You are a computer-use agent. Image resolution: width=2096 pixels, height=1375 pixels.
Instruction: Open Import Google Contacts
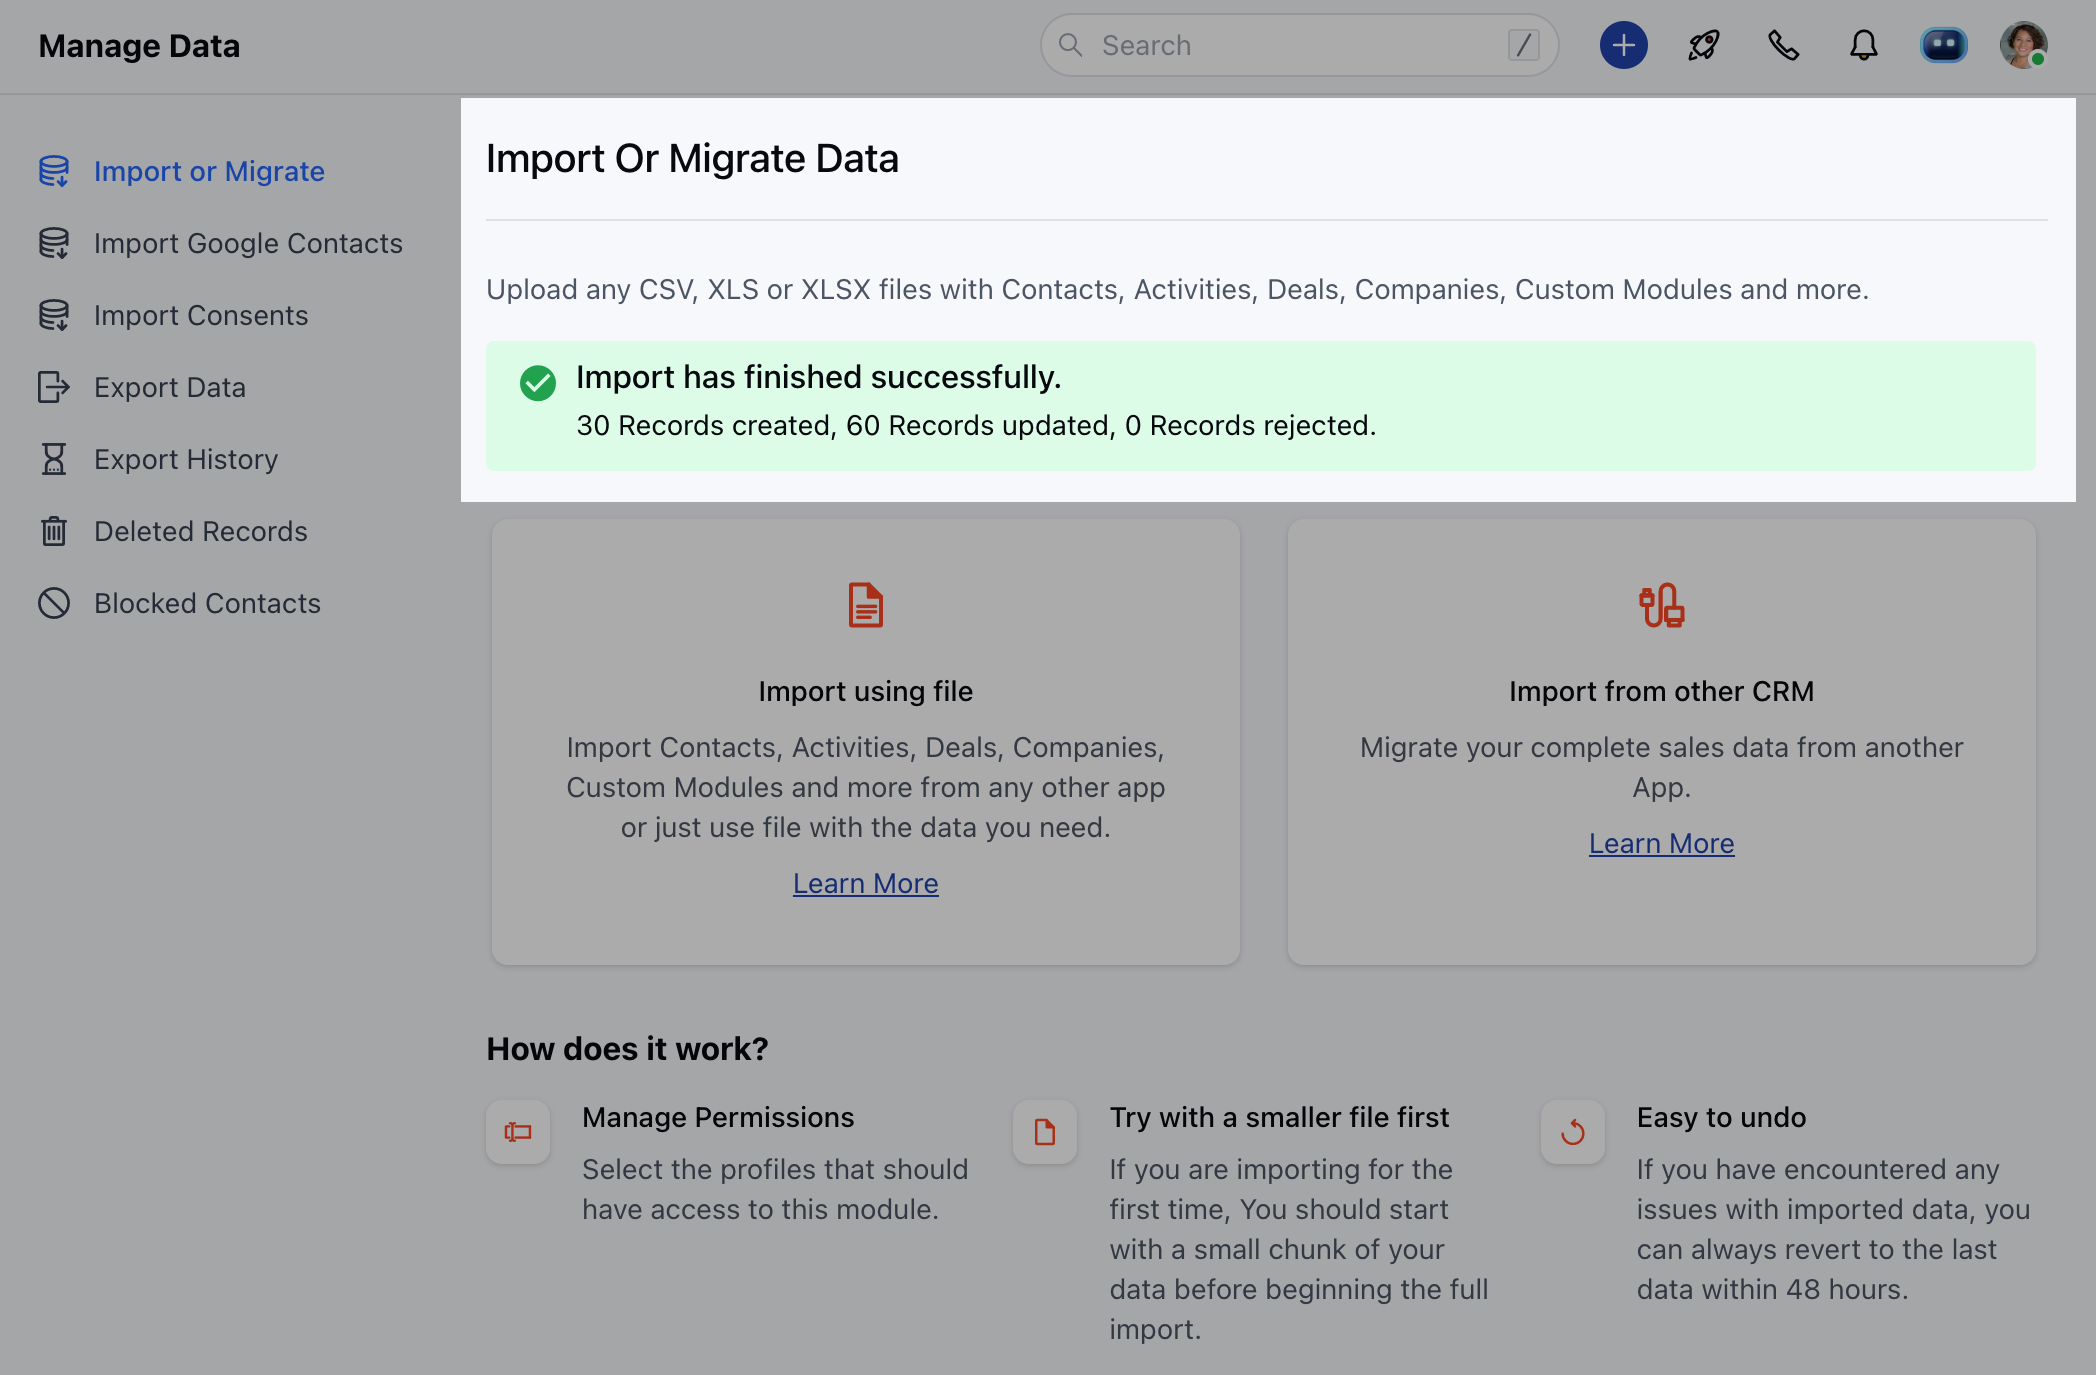(x=247, y=243)
